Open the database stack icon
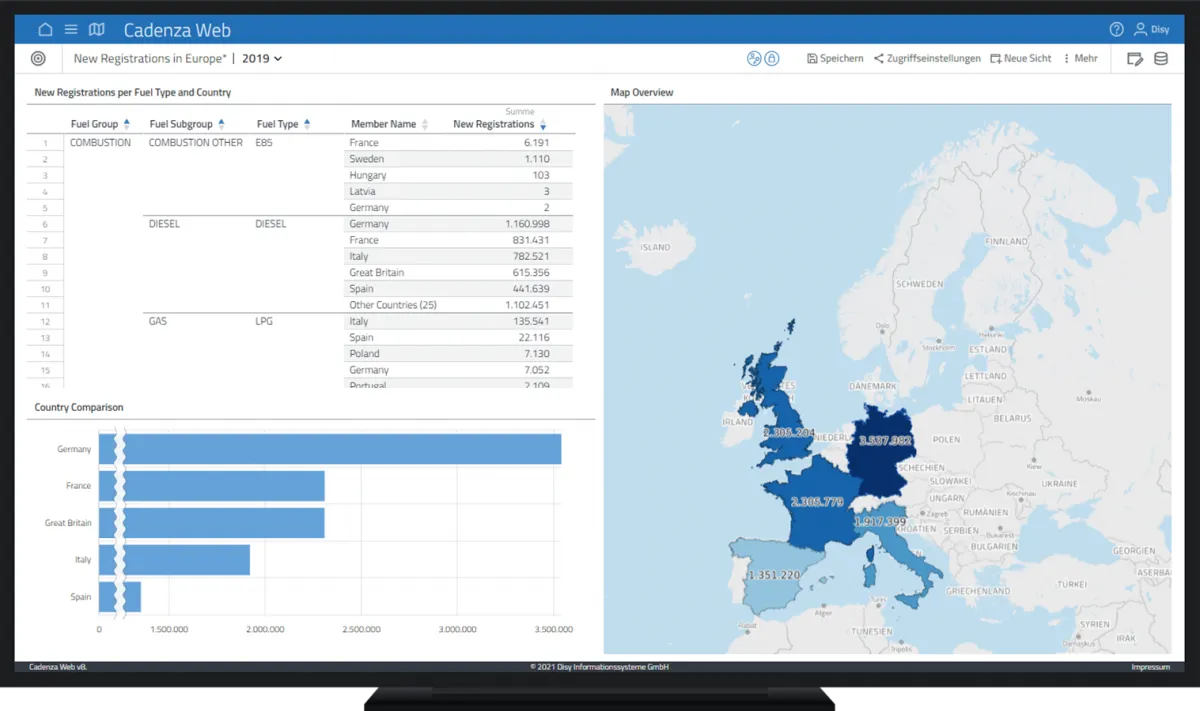This screenshot has width=1200, height=711. coord(1161,59)
